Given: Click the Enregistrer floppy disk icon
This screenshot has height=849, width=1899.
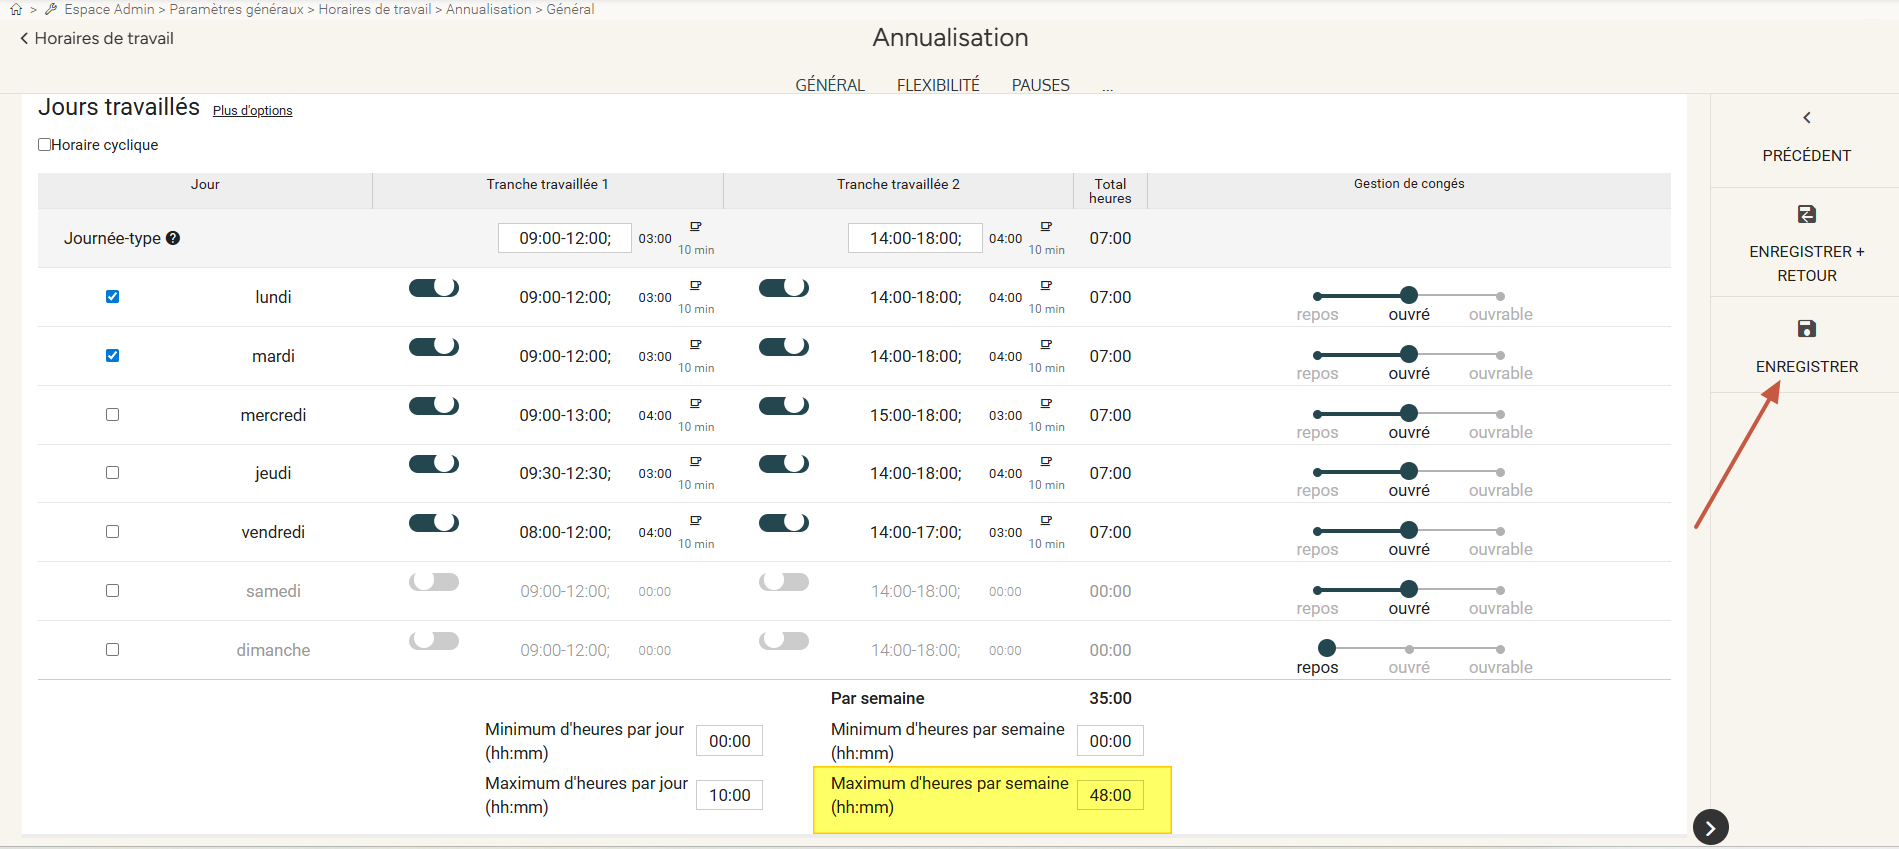Looking at the screenshot, I should (x=1806, y=329).
